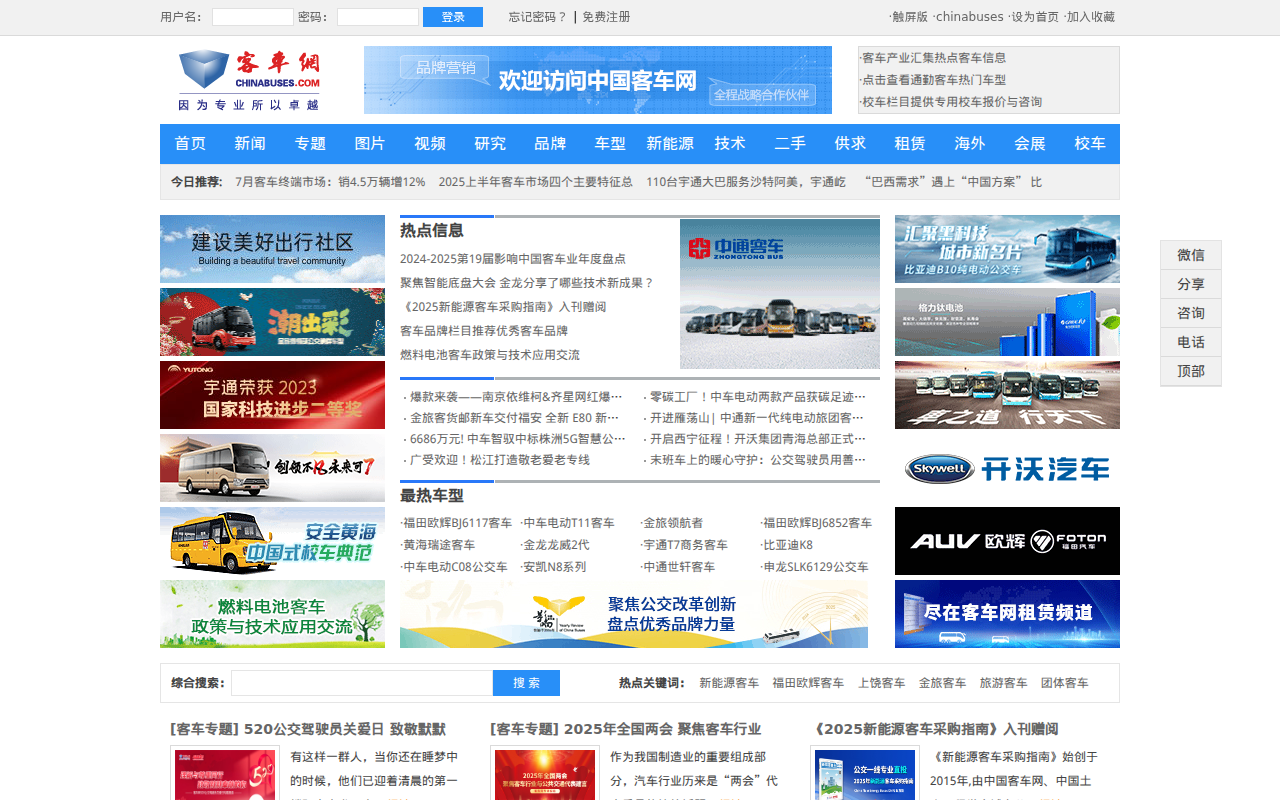Viewport: 1280px width, 800px height.
Task: Open the 新闻 nav tab
Action: point(250,144)
